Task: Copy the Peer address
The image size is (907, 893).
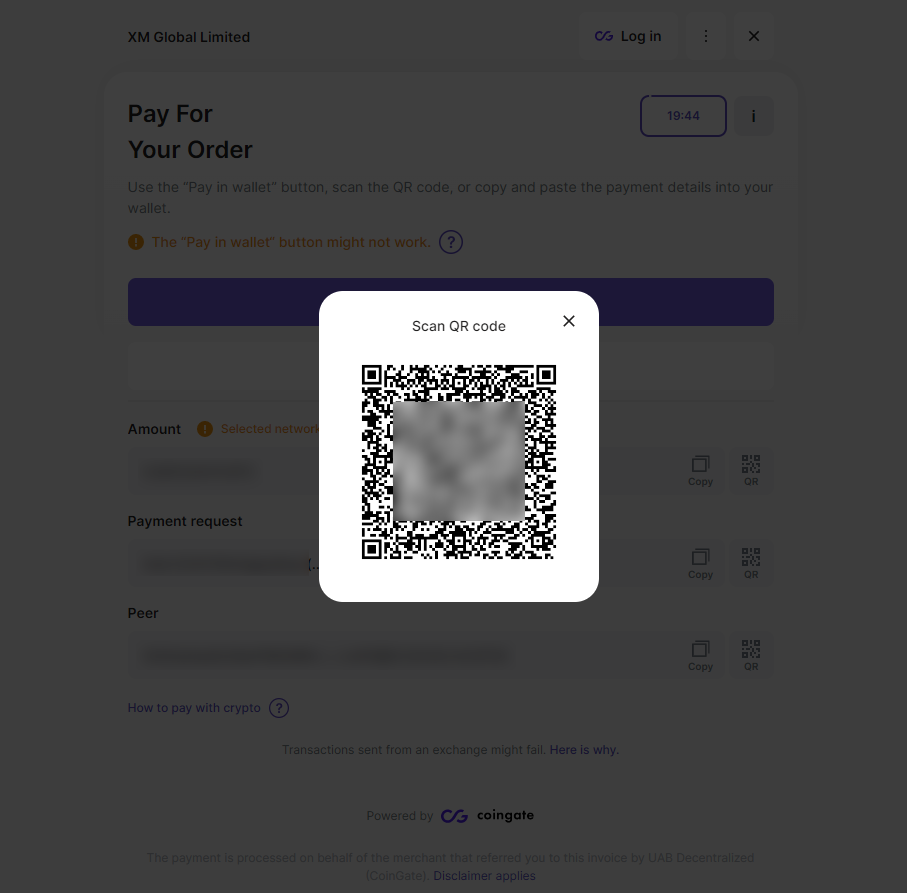Action: (x=700, y=655)
